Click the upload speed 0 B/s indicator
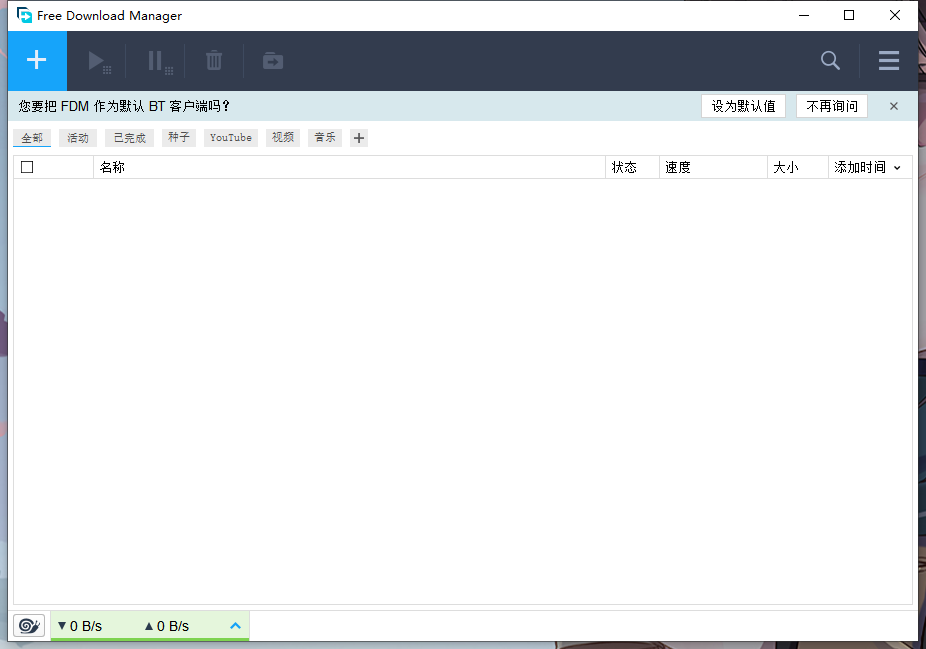The width and height of the screenshot is (926, 649). coord(167,626)
